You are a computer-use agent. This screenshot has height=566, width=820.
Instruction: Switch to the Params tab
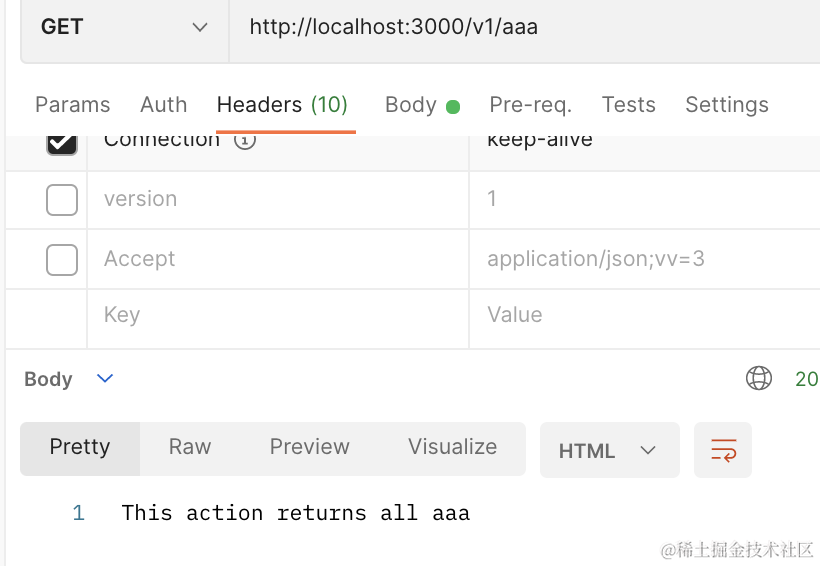pos(72,105)
